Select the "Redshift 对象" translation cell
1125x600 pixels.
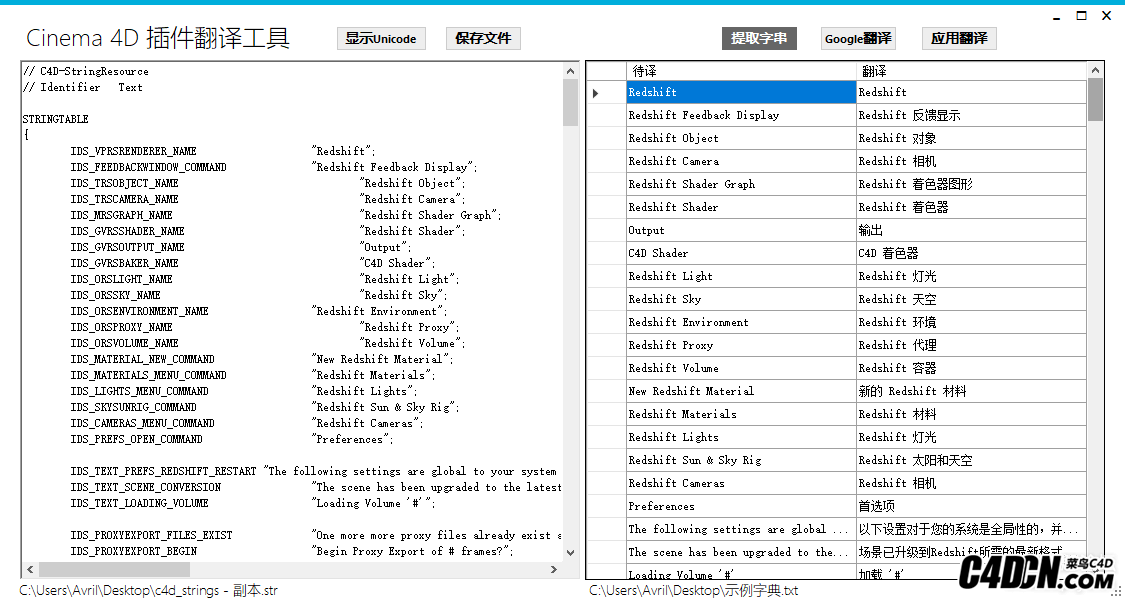click(x=971, y=139)
